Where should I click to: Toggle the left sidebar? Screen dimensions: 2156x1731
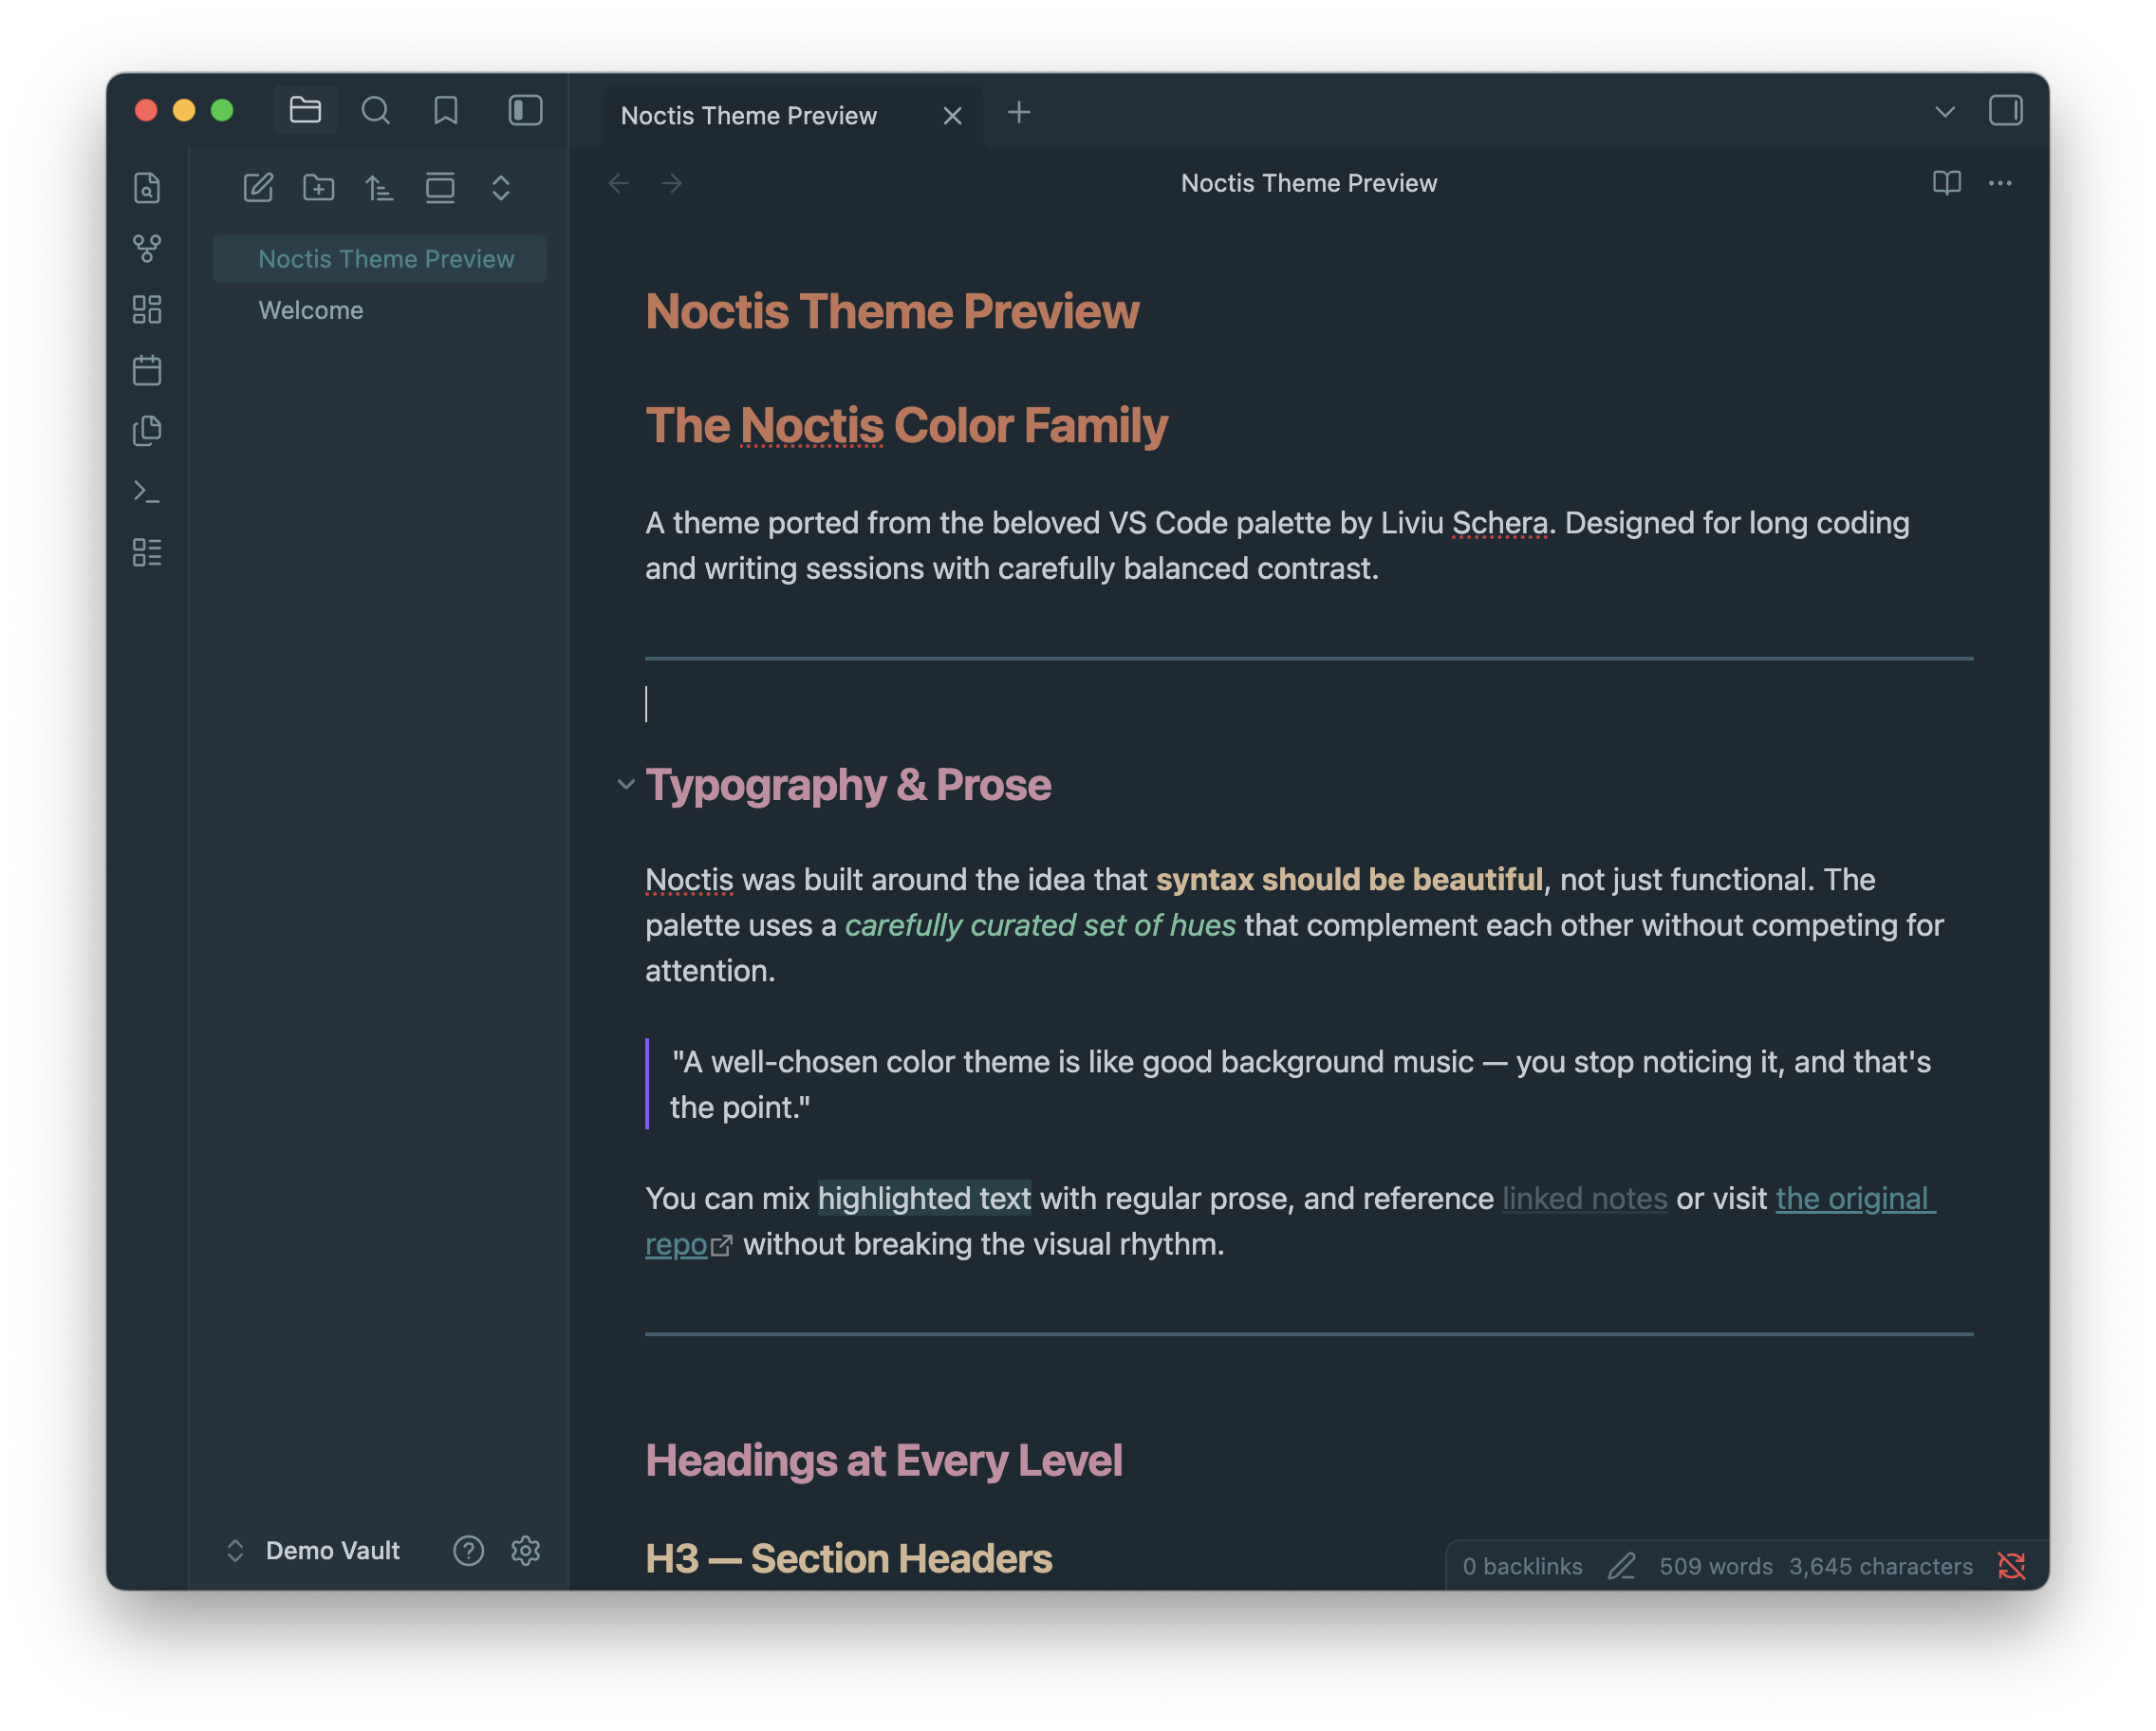tap(525, 110)
